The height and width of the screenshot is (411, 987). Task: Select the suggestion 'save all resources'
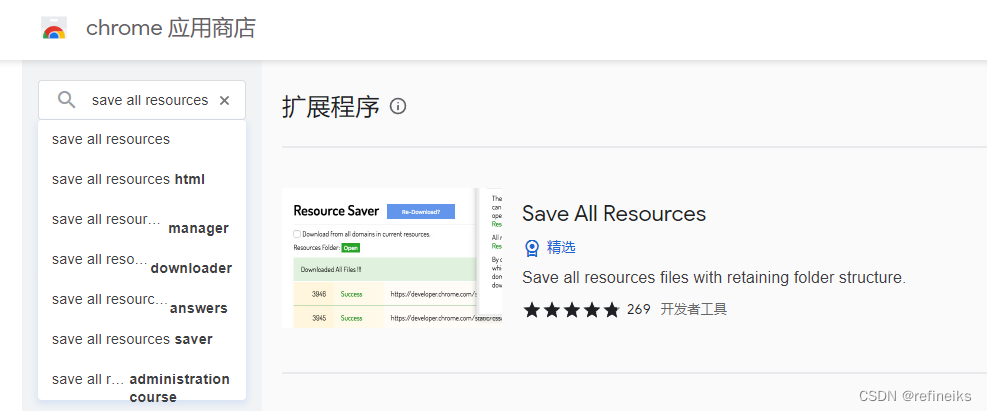[142, 139]
